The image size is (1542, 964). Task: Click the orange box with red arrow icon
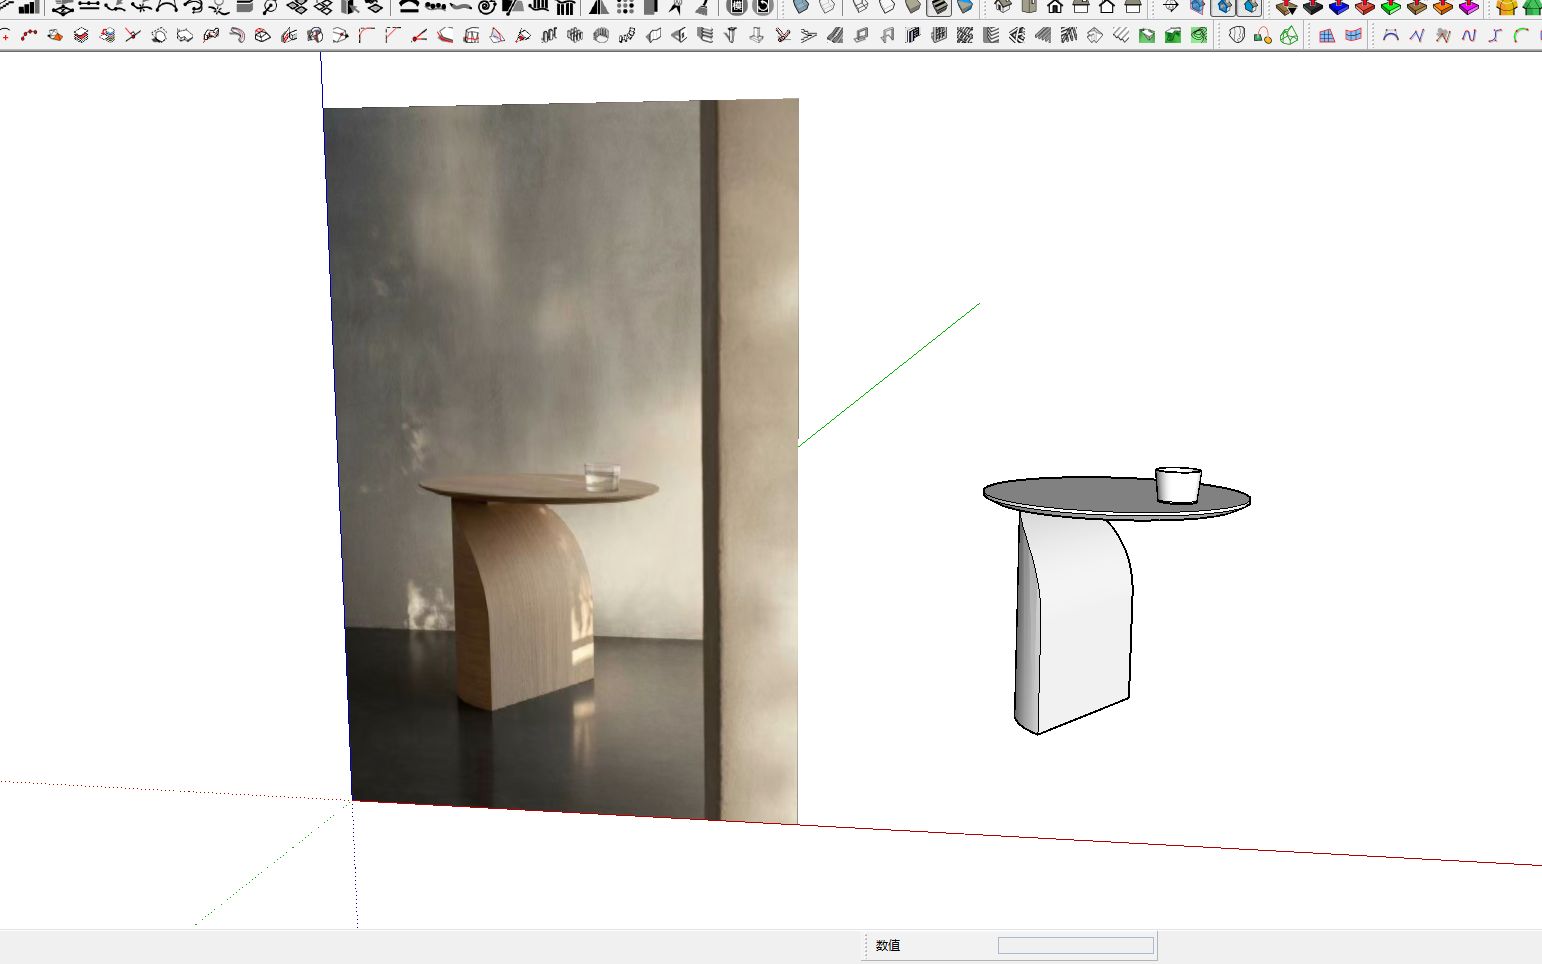[x=1443, y=8]
